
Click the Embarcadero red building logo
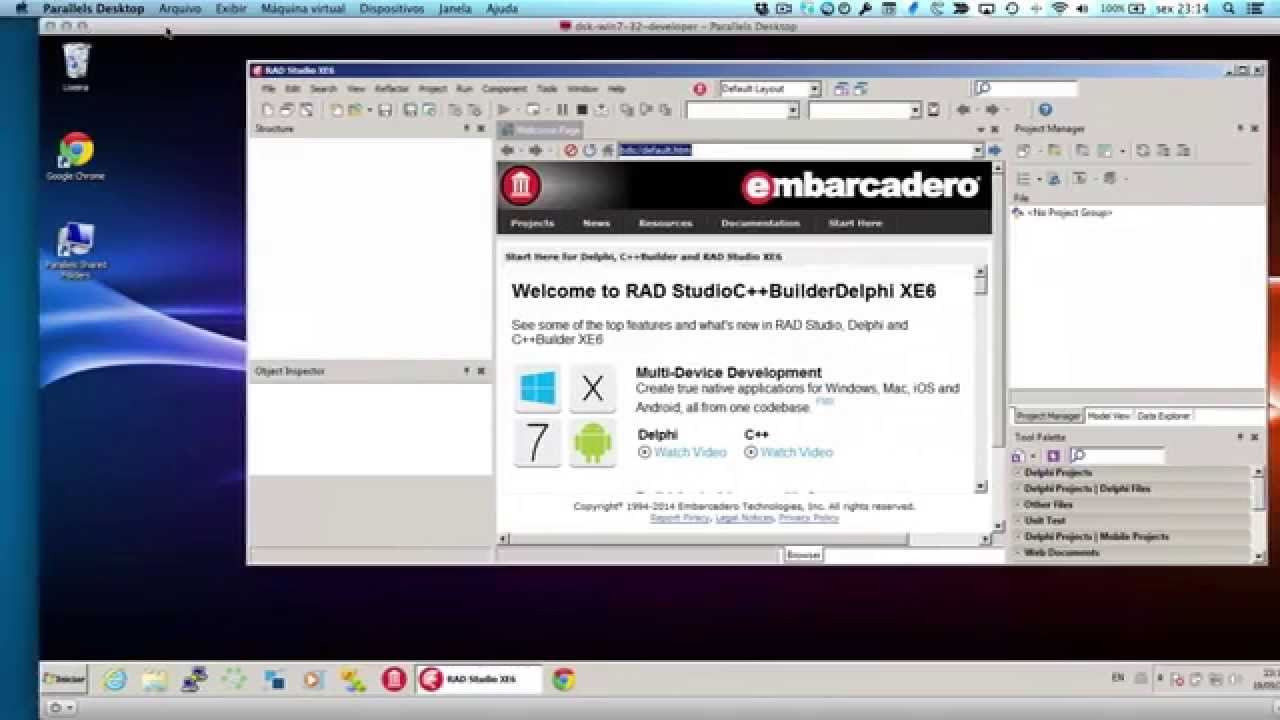(x=521, y=186)
